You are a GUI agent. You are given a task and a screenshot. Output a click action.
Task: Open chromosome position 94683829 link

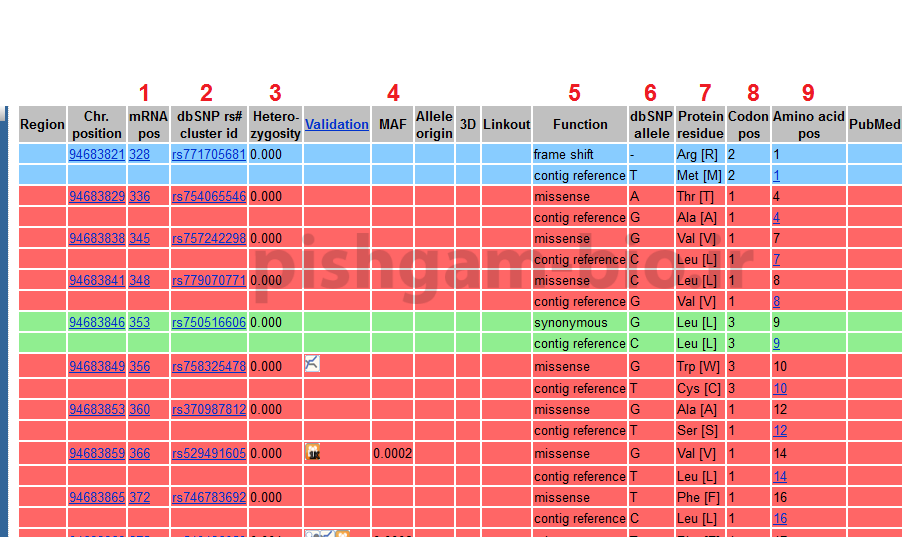[x=97, y=197]
